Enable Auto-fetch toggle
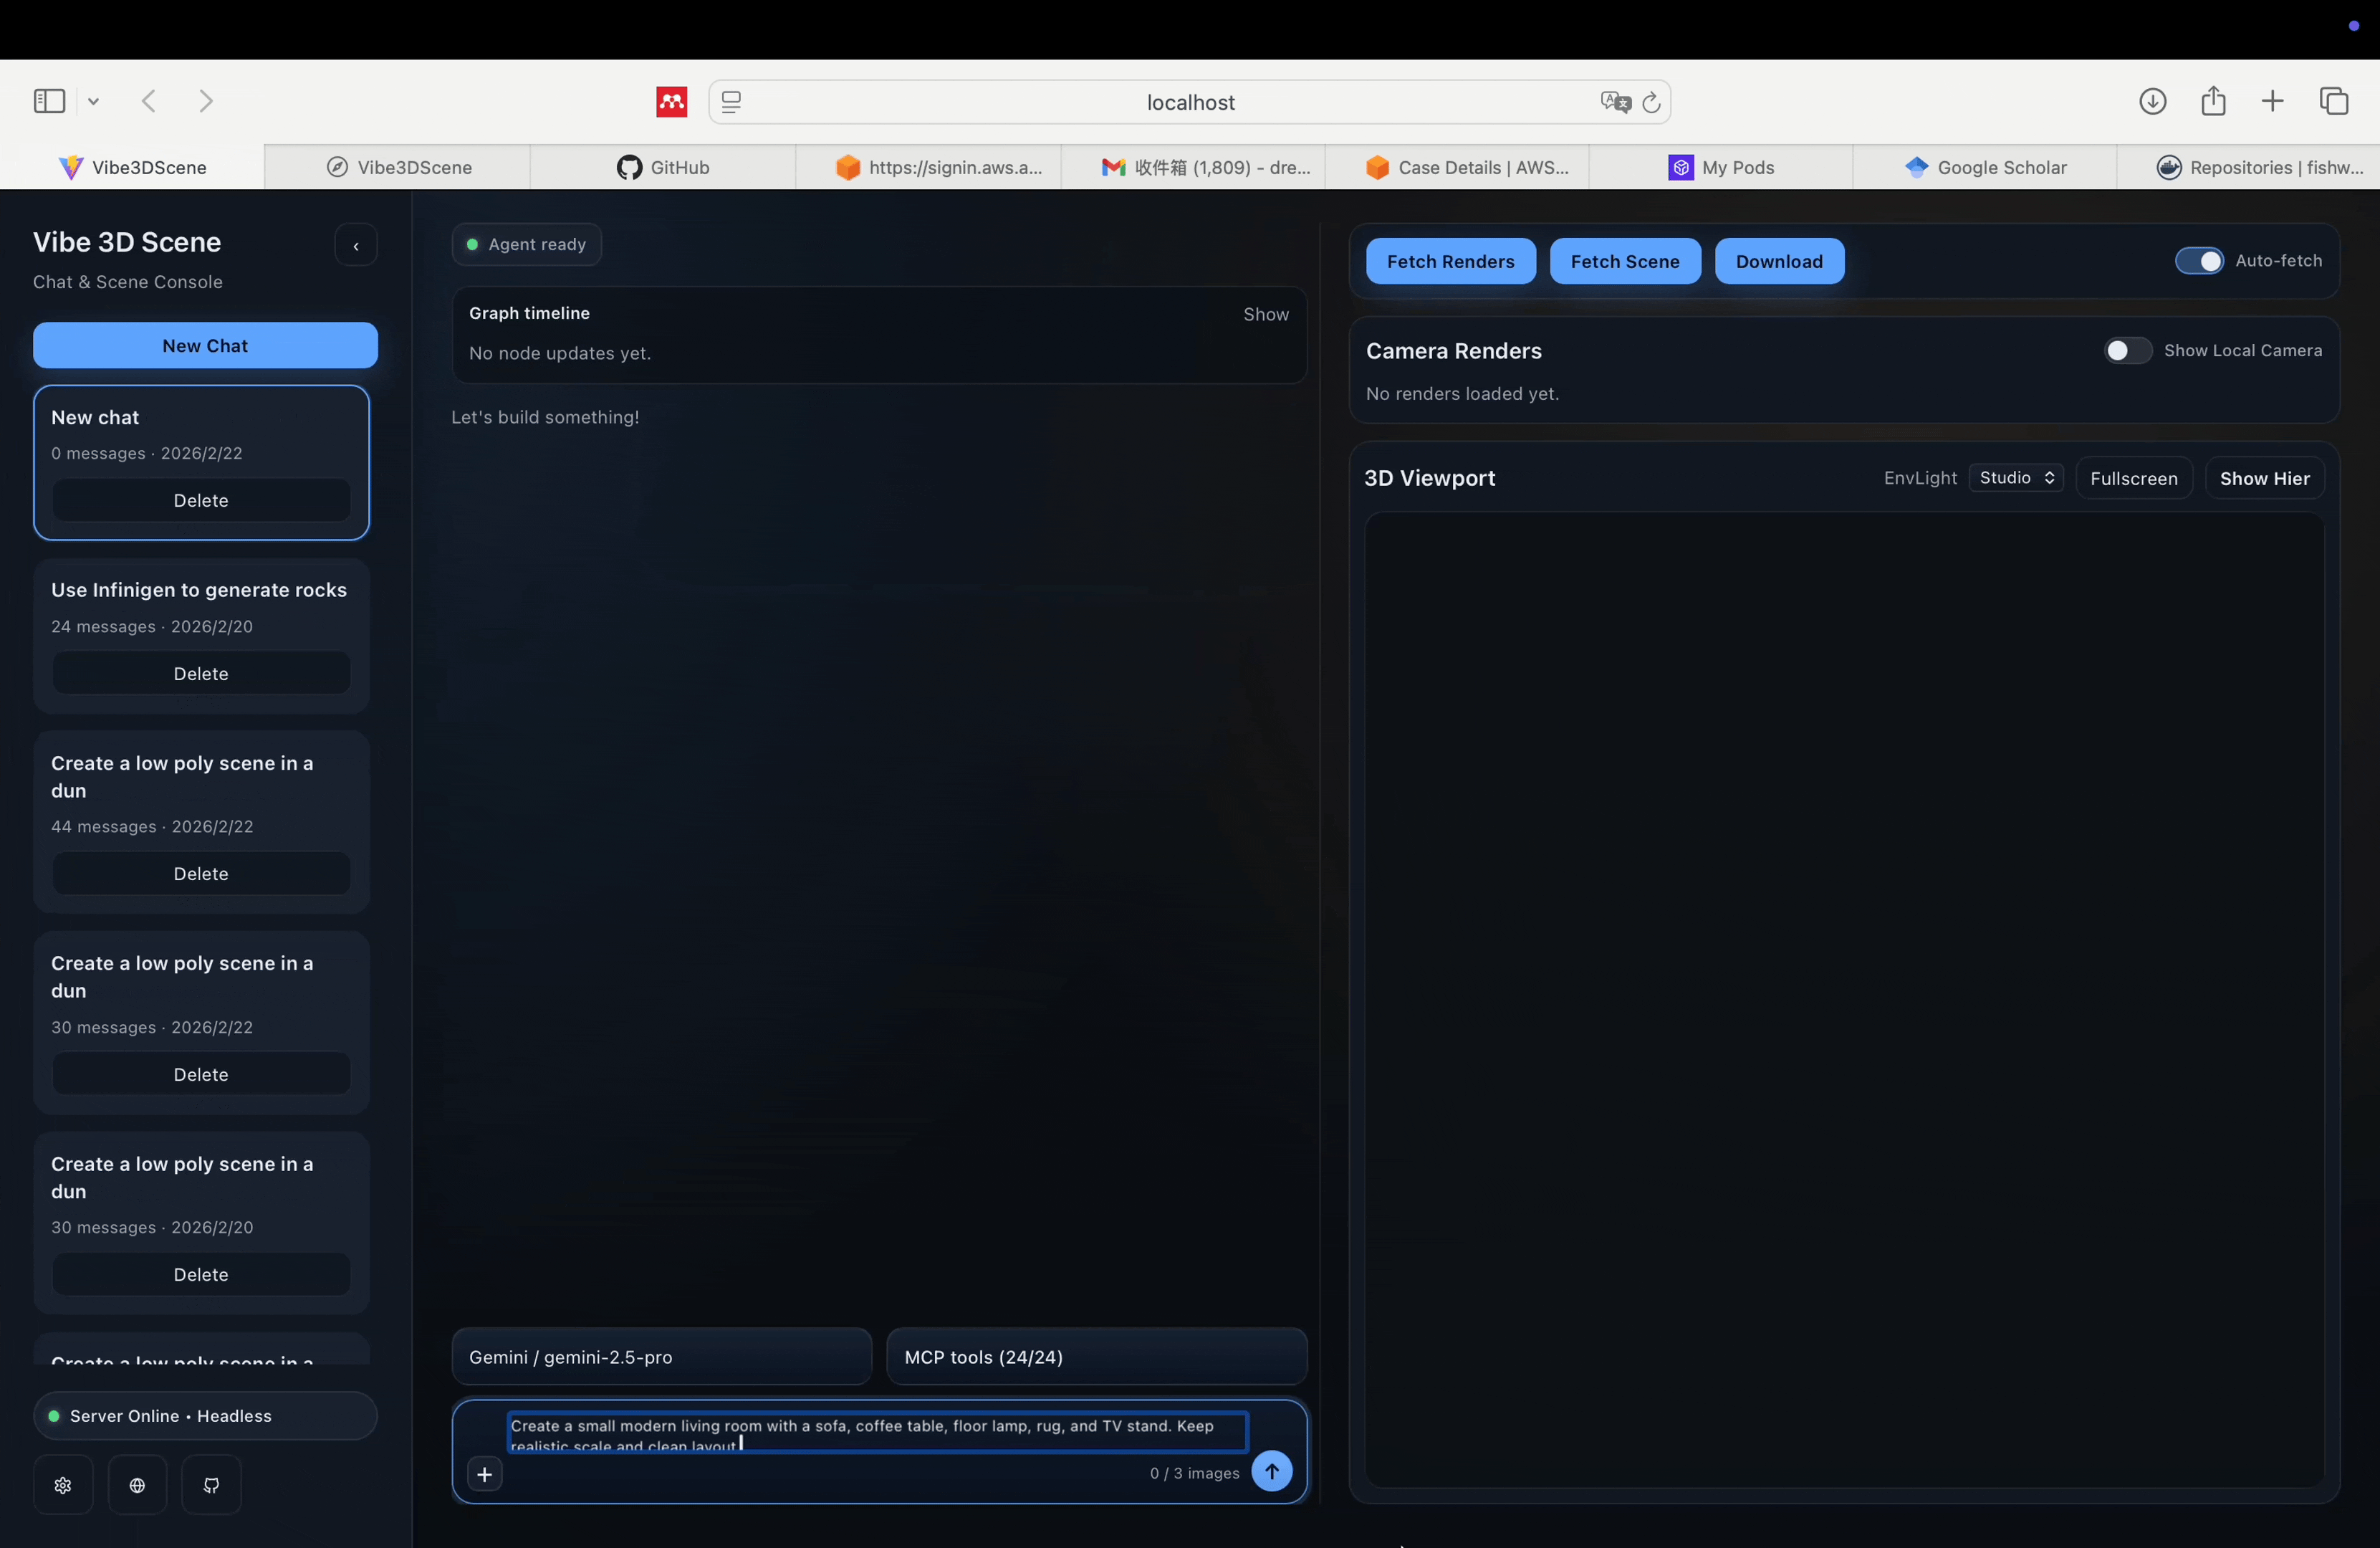Viewport: 2380px width, 1548px height. point(2199,260)
